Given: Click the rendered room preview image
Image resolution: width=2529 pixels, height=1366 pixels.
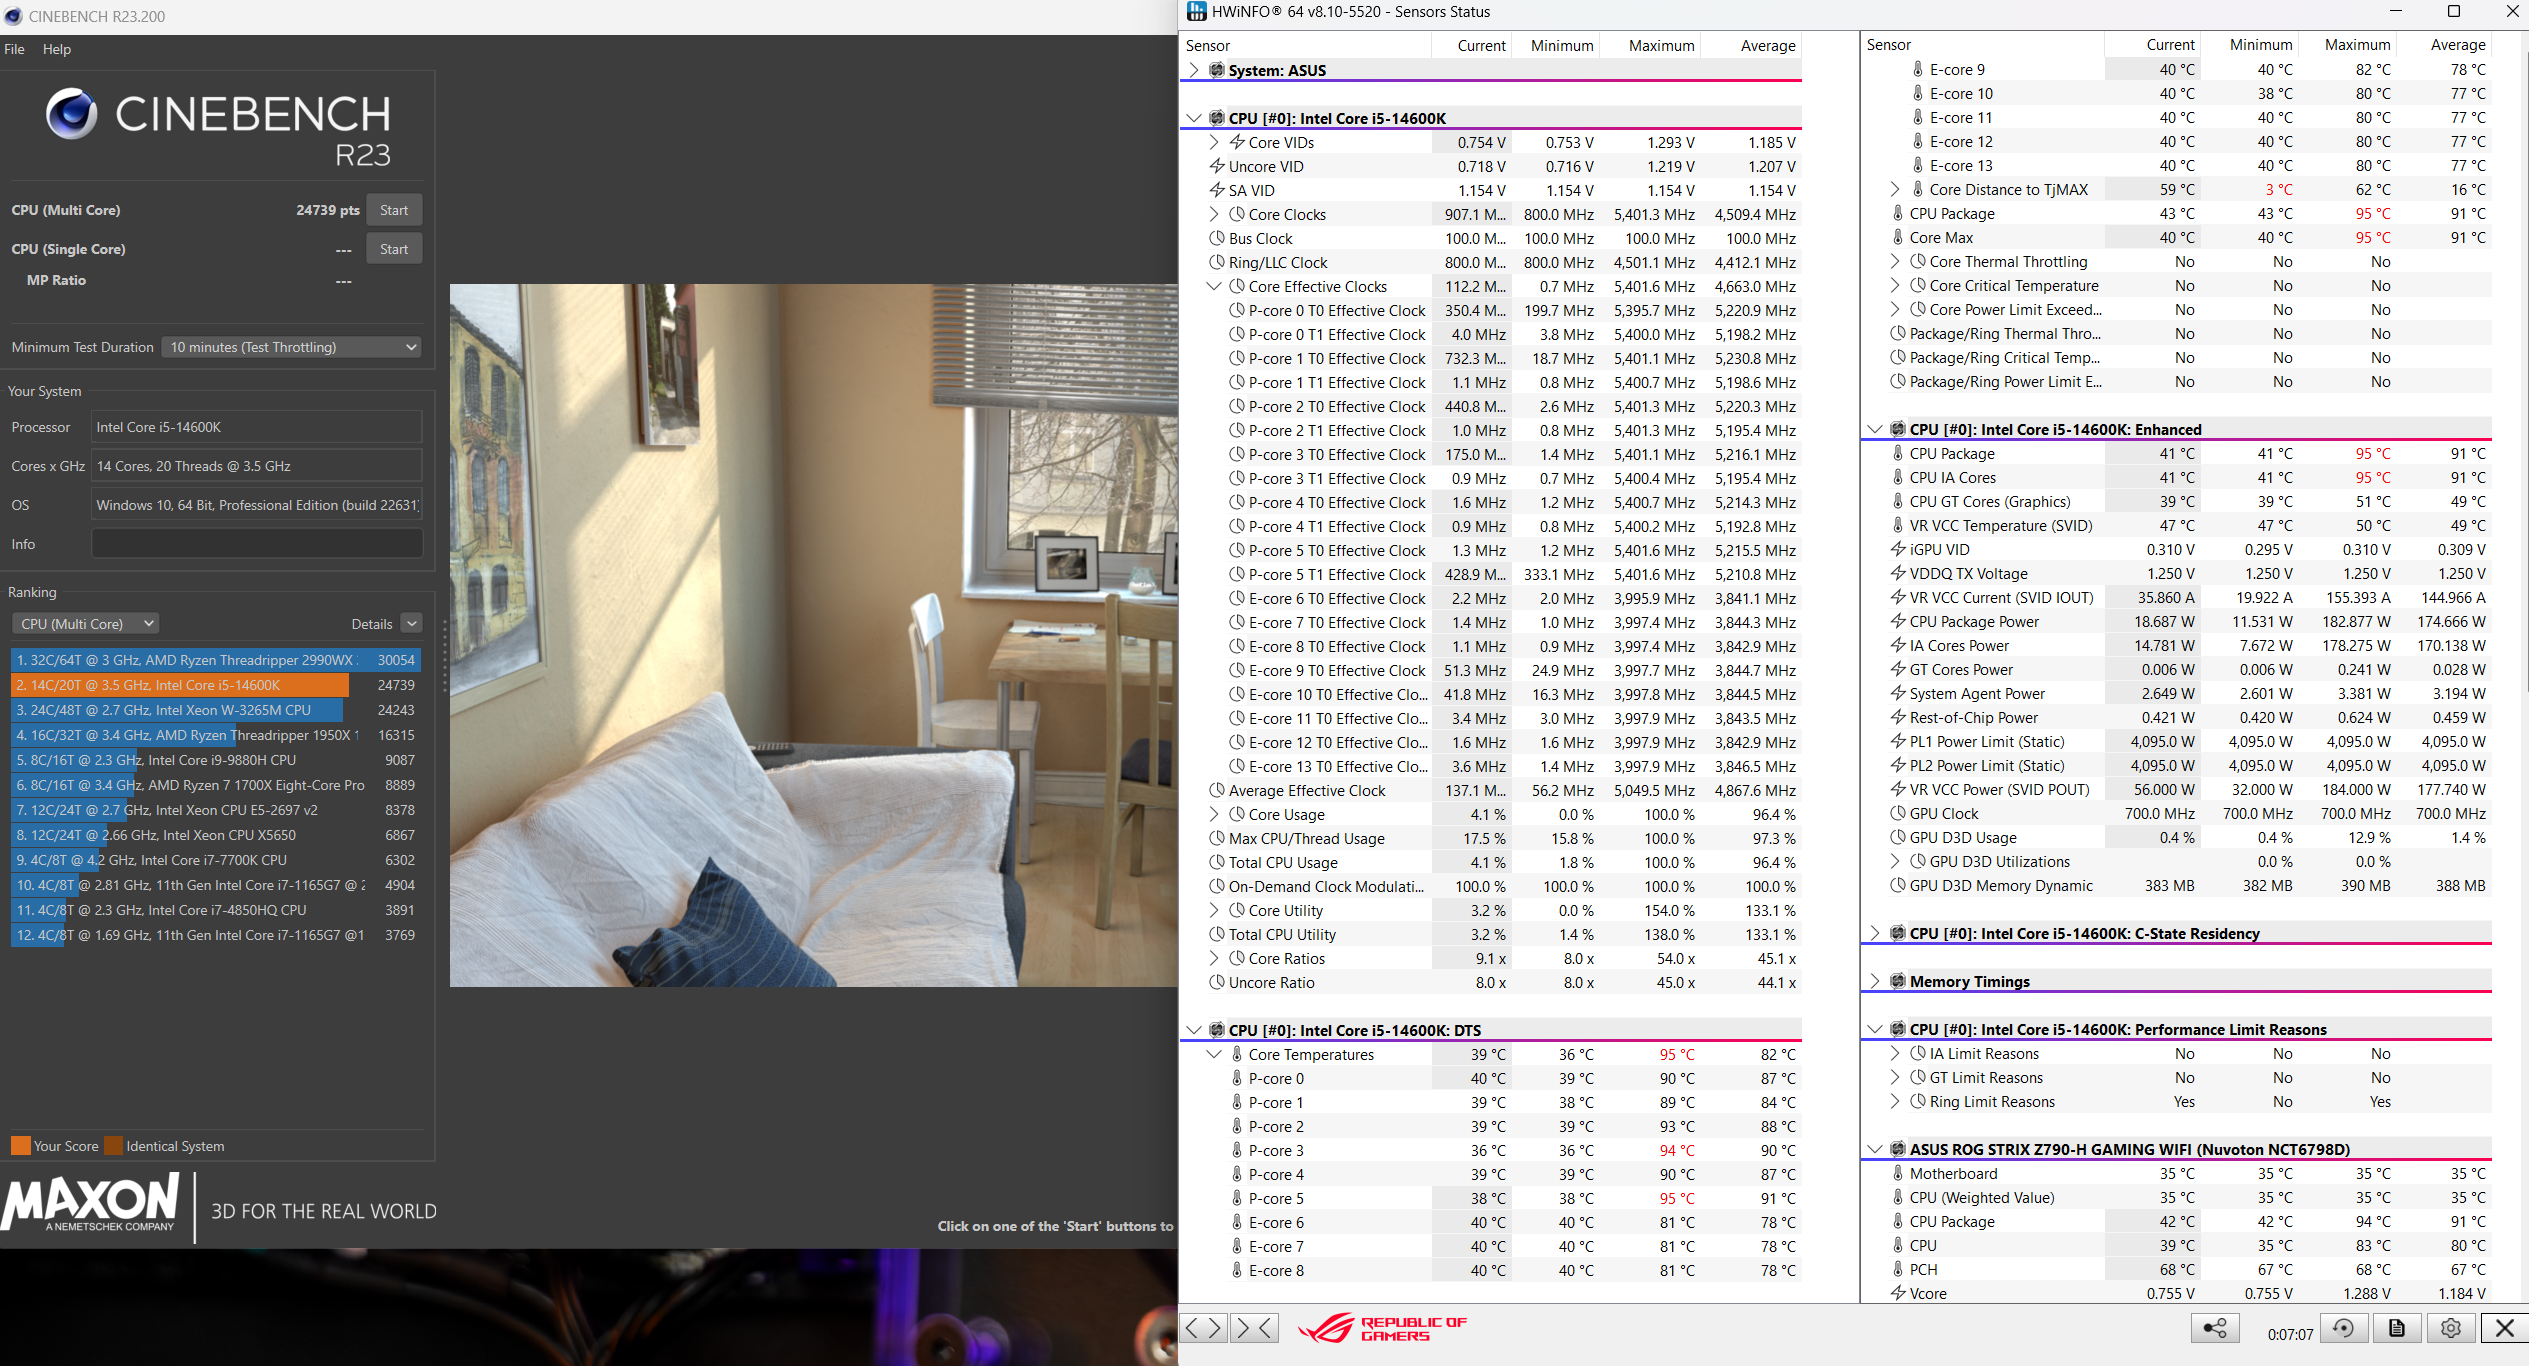Looking at the screenshot, I should coord(813,636).
